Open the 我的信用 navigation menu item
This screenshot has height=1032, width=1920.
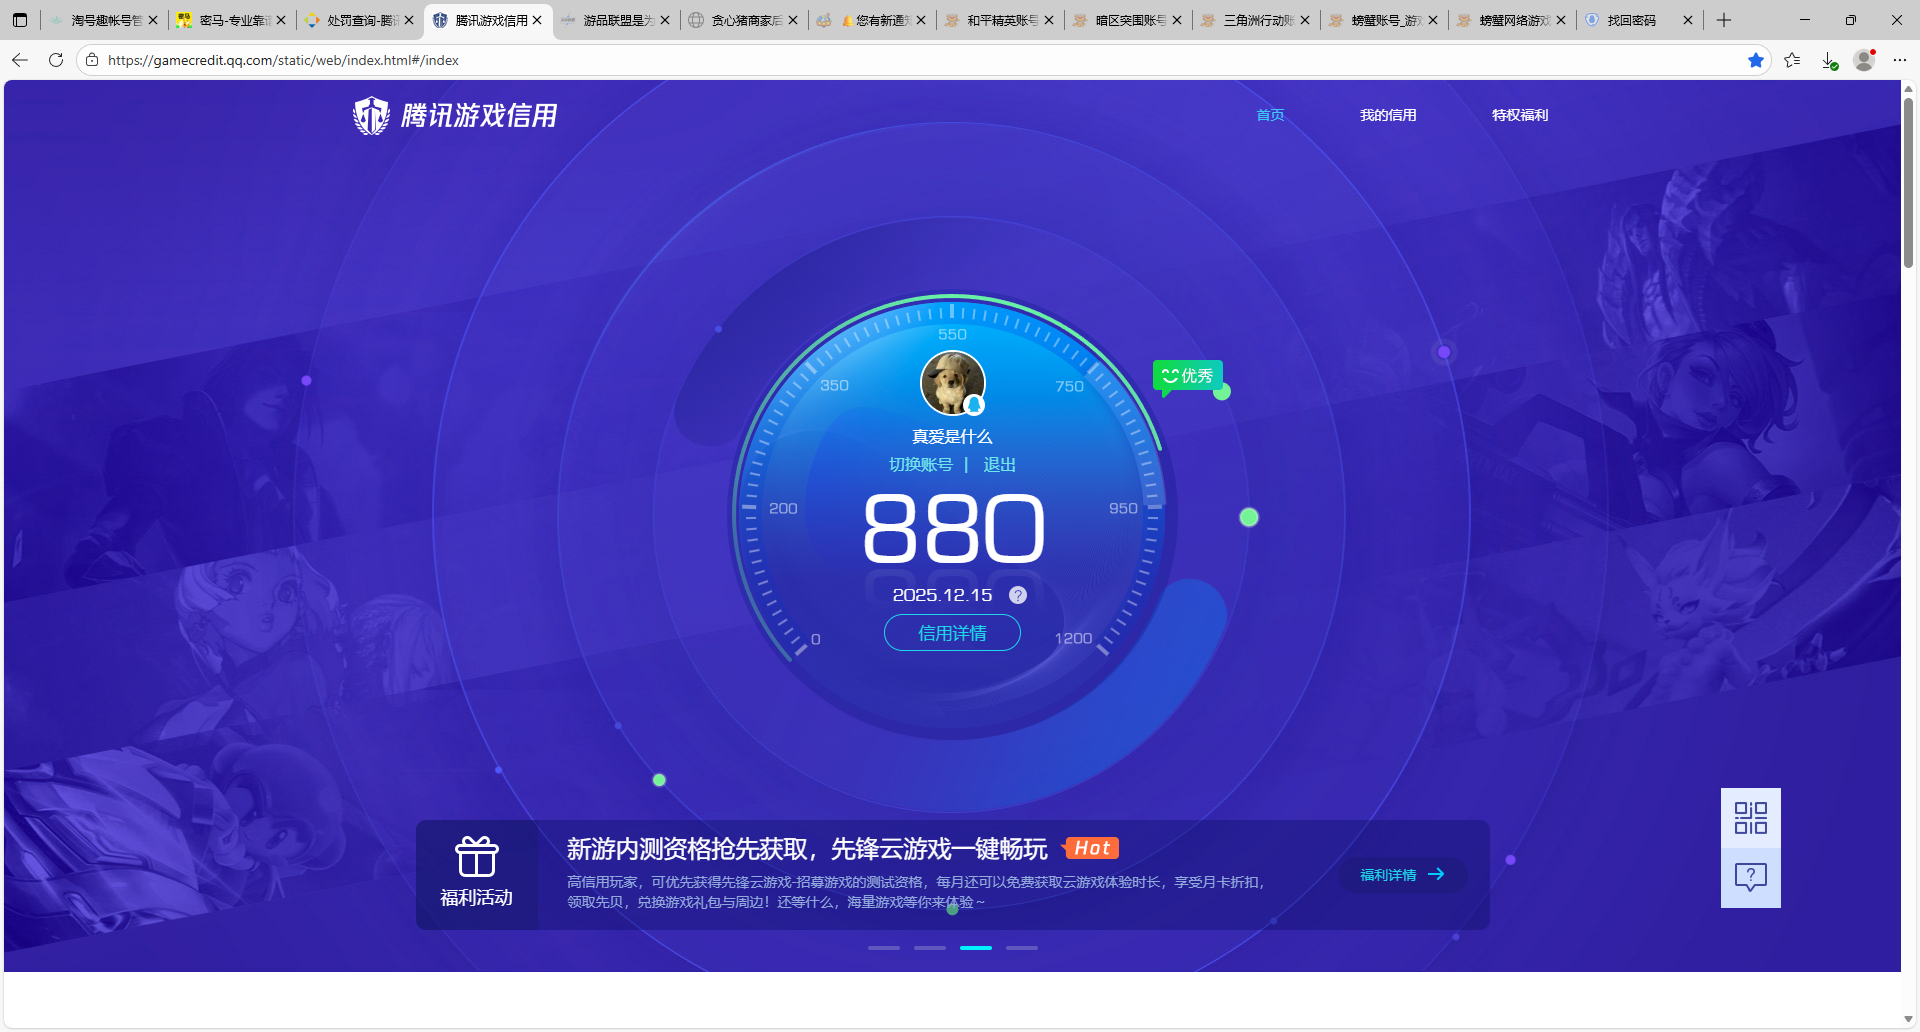(x=1387, y=115)
